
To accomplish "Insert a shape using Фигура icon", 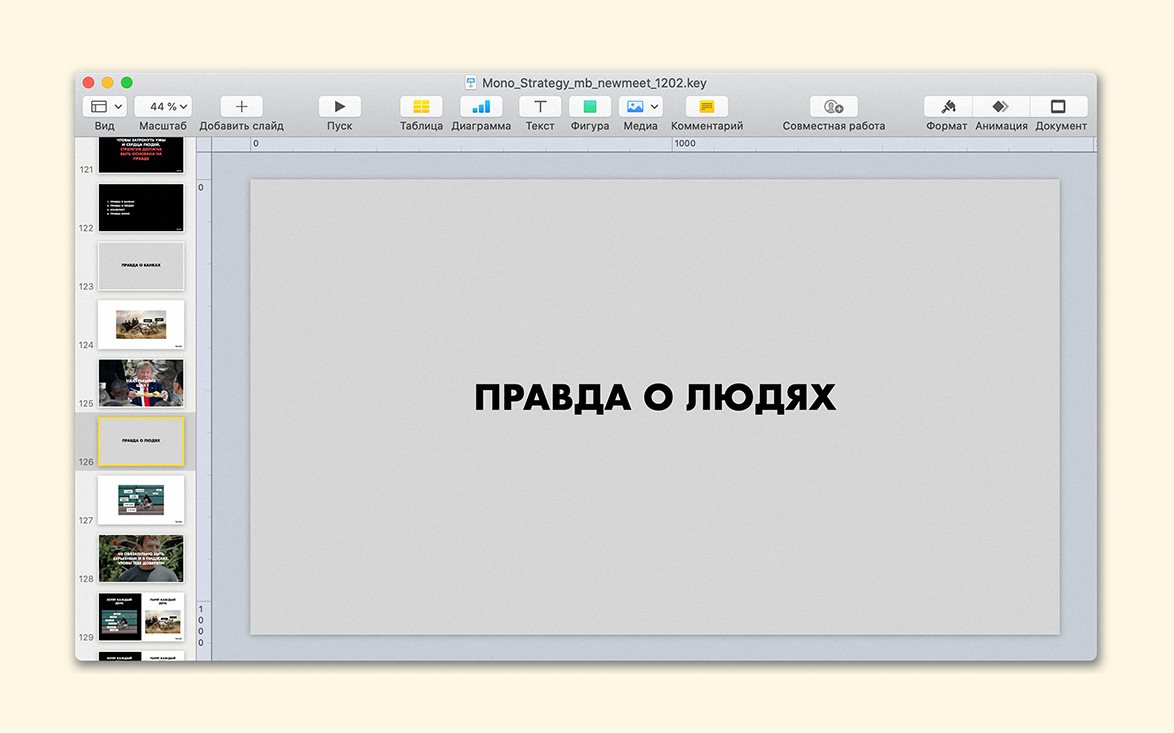I will 590,107.
